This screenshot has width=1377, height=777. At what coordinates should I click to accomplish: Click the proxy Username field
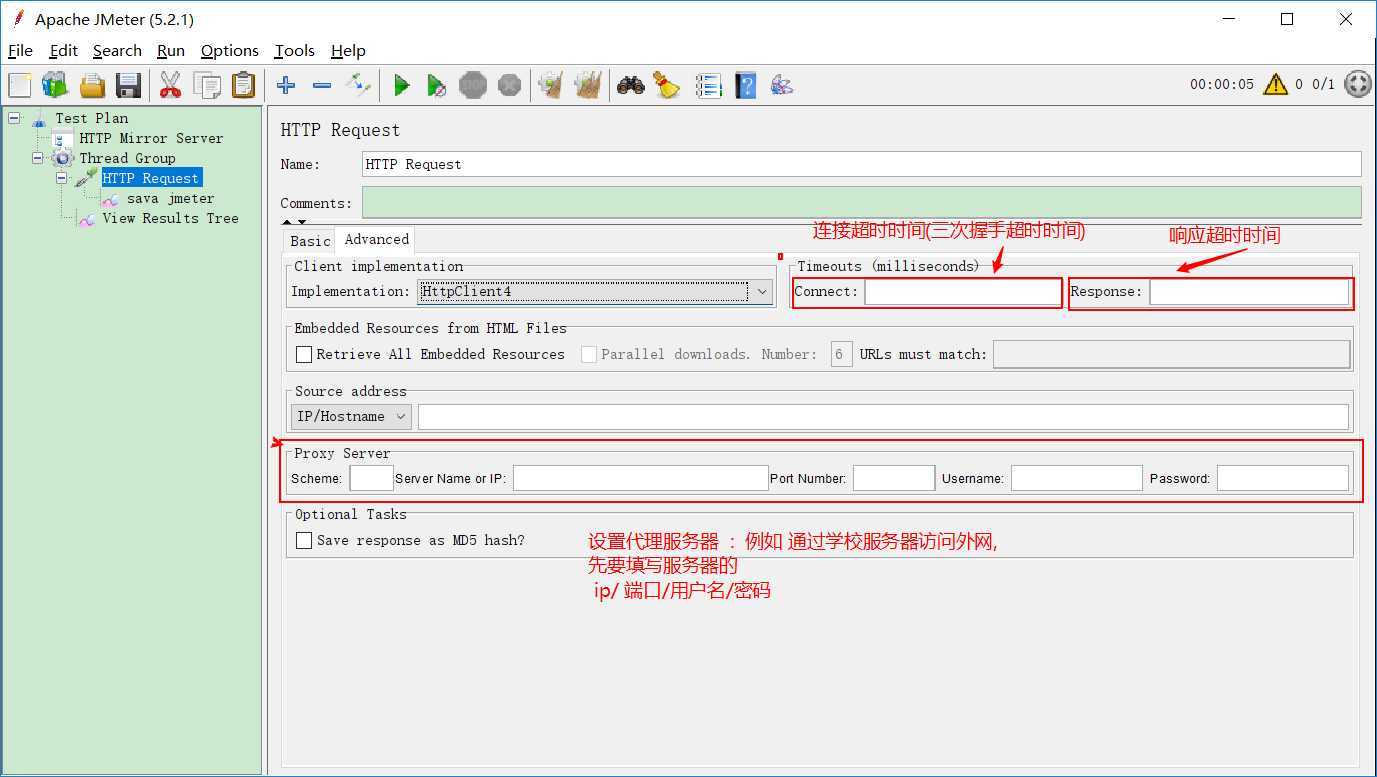tap(1076, 478)
